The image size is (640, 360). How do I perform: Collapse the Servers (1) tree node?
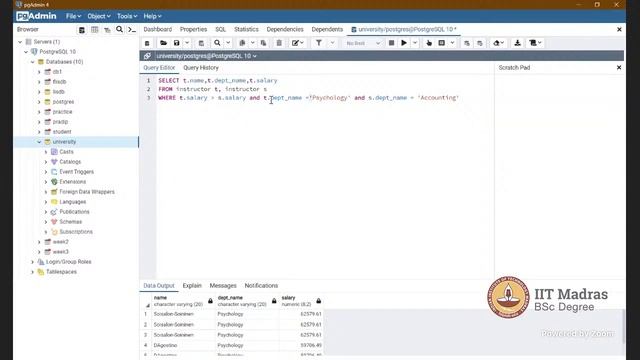[x=20, y=42]
